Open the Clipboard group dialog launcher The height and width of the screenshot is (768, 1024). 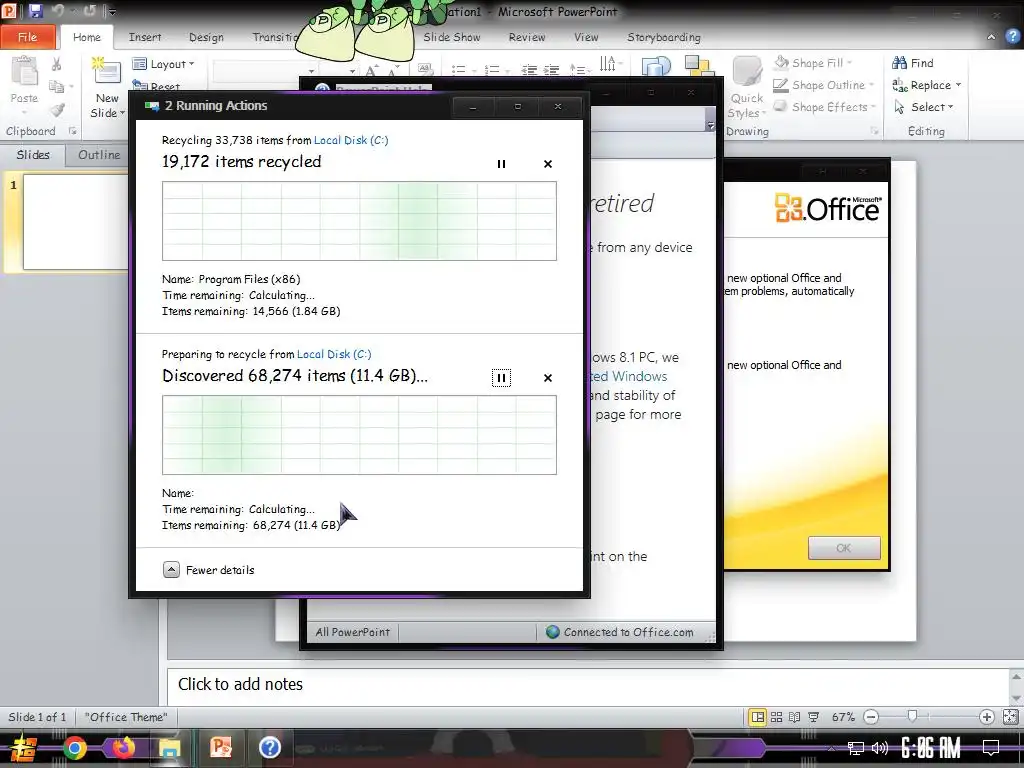pos(72,131)
